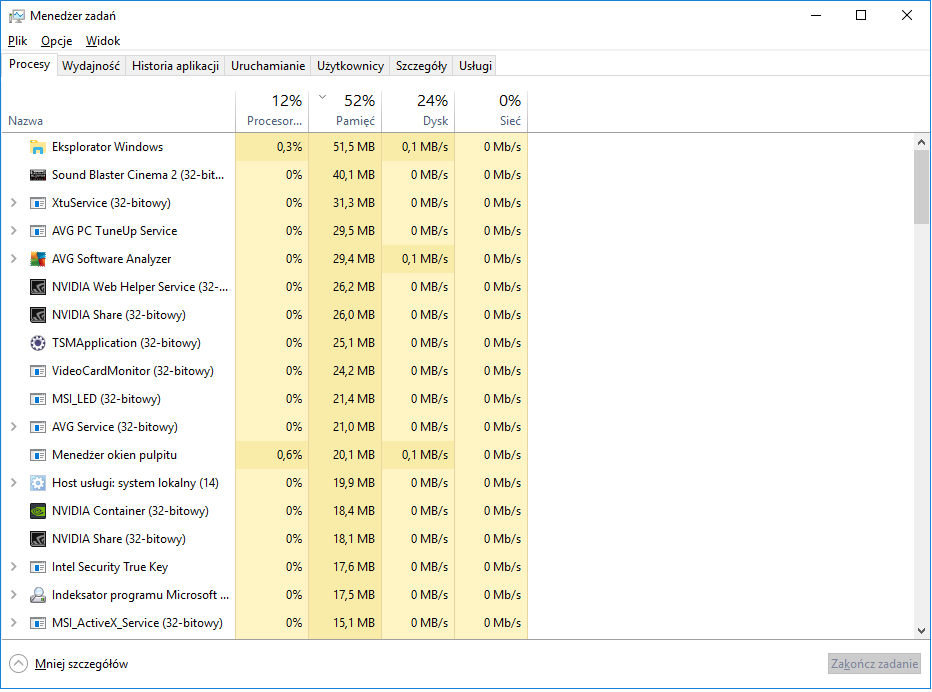Click the NVIDIA Share 18,1 MB icon
This screenshot has width=932, height=692.
[x=37, y=539]
